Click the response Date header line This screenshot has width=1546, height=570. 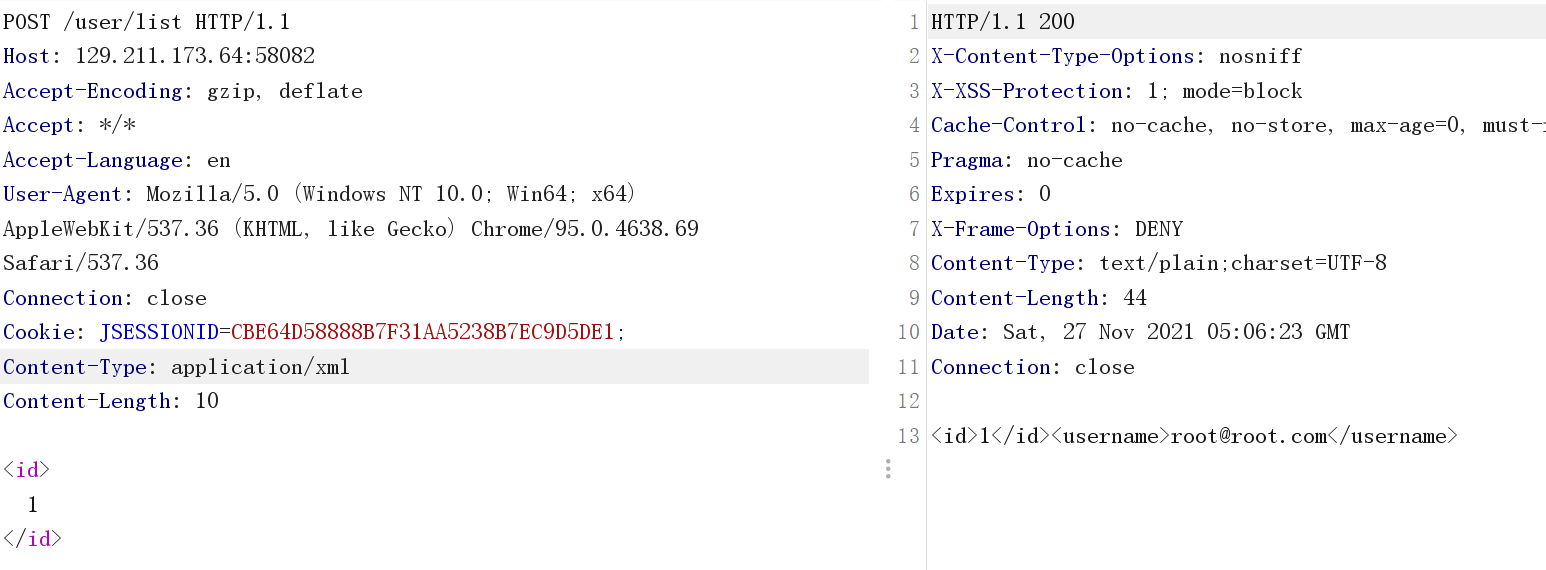(1141, 332)
